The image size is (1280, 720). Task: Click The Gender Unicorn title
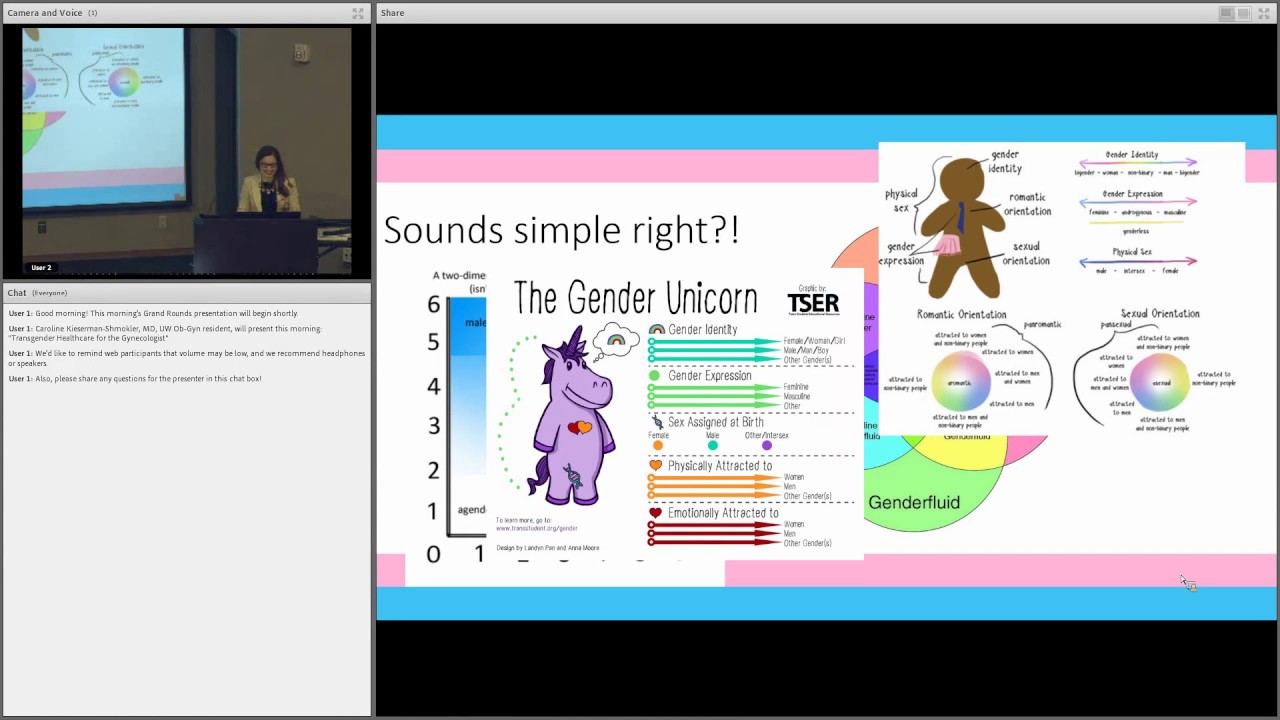635,298
